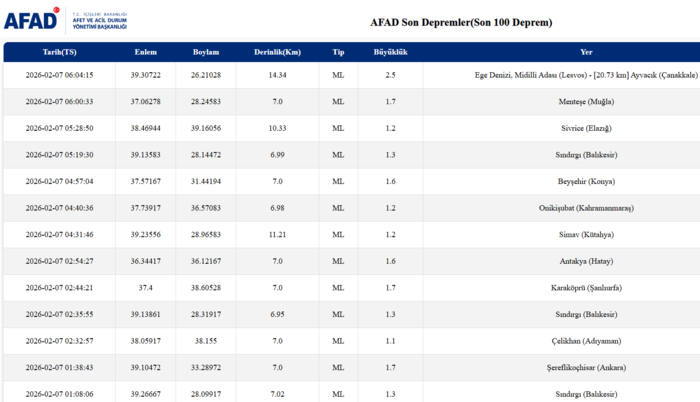The image size is (700, 402).
Task: Click depth value 14.34
Action: click(277, 75)
